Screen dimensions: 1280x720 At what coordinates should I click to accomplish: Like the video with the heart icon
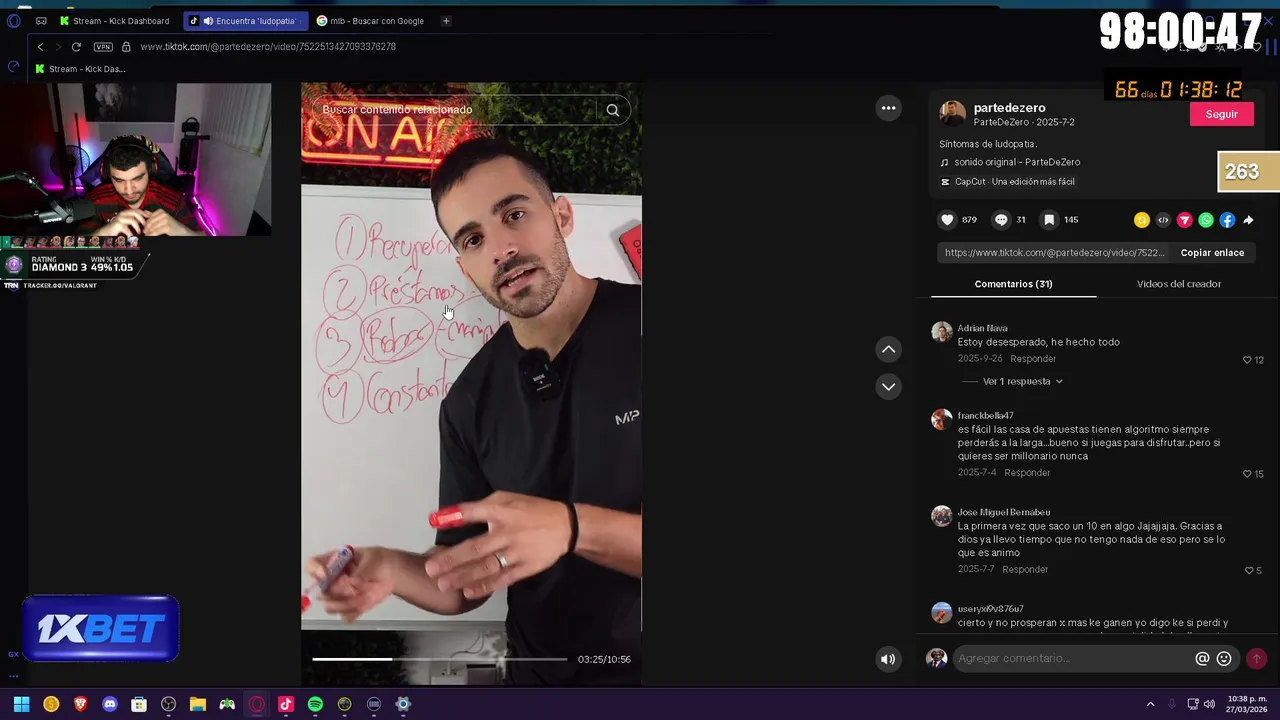947,220
